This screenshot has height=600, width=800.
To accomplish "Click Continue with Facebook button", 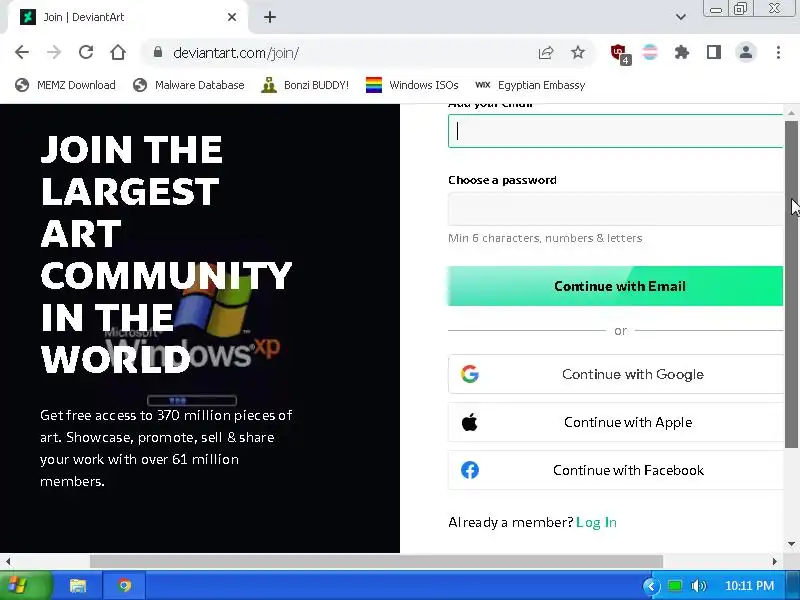I will 615,470.
